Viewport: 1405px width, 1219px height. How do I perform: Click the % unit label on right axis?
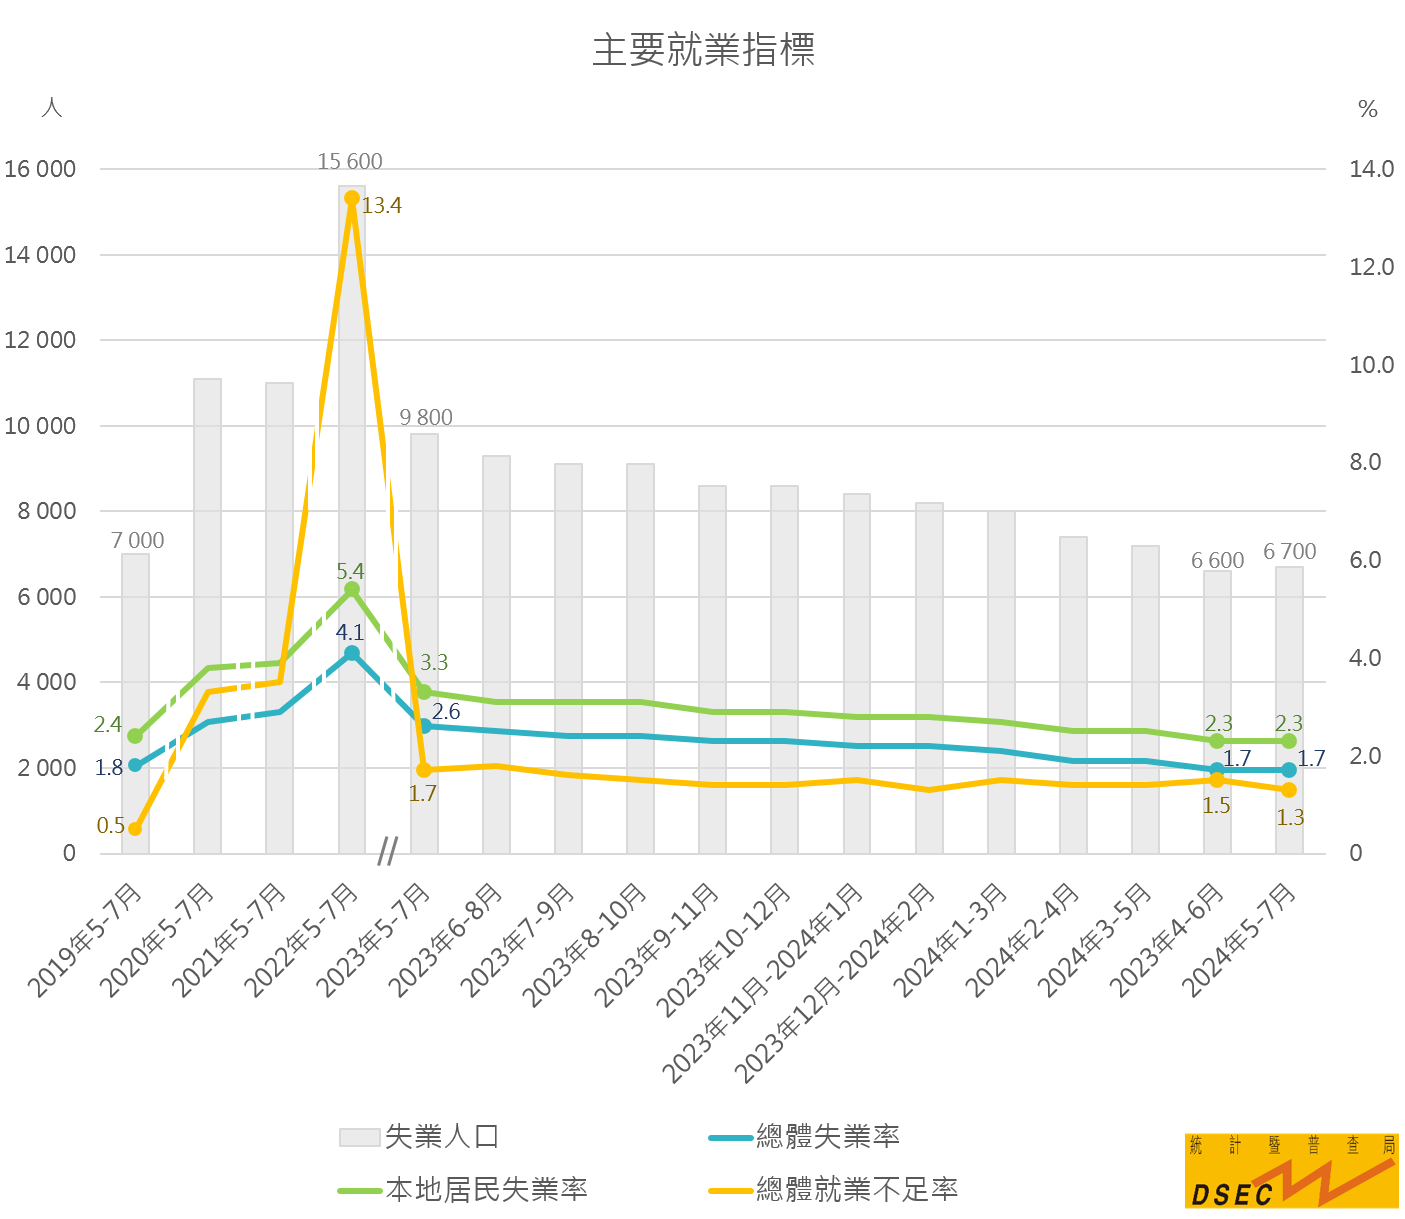point(1368,110)
